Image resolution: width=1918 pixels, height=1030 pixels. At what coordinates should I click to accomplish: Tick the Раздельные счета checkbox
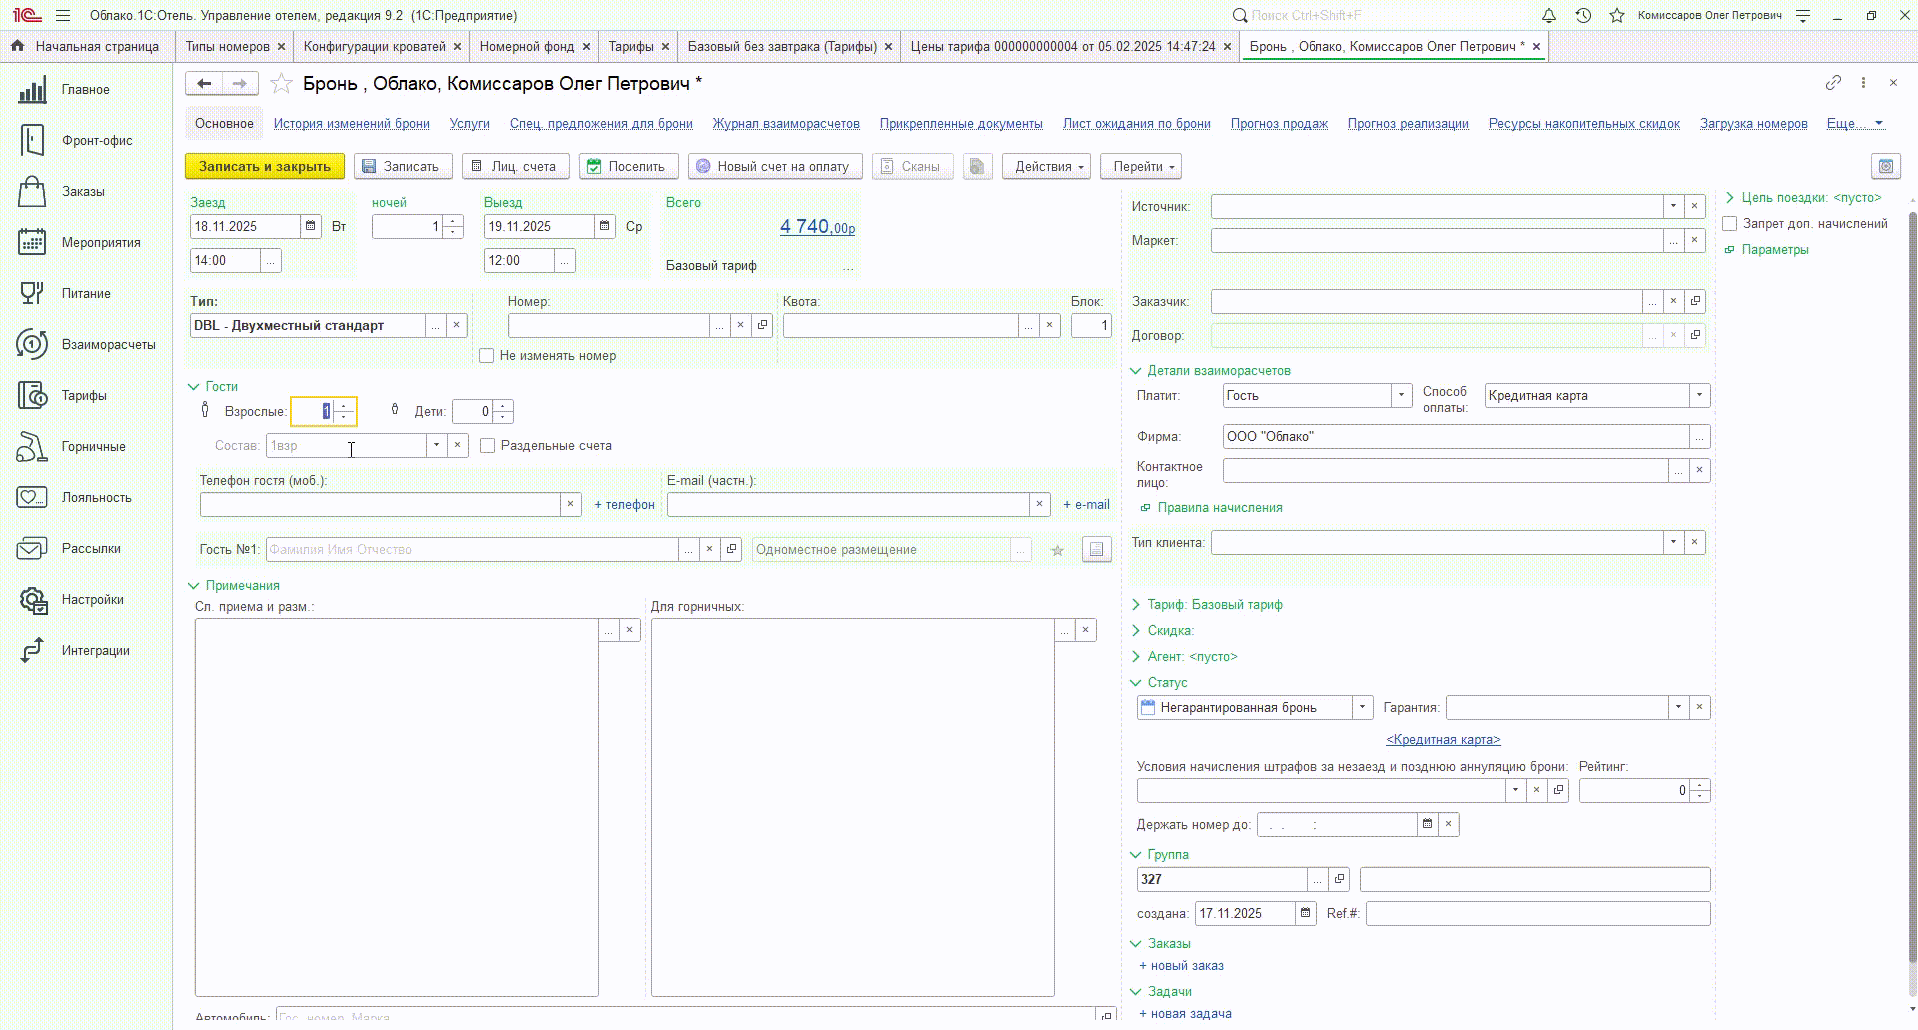point(488,446)
